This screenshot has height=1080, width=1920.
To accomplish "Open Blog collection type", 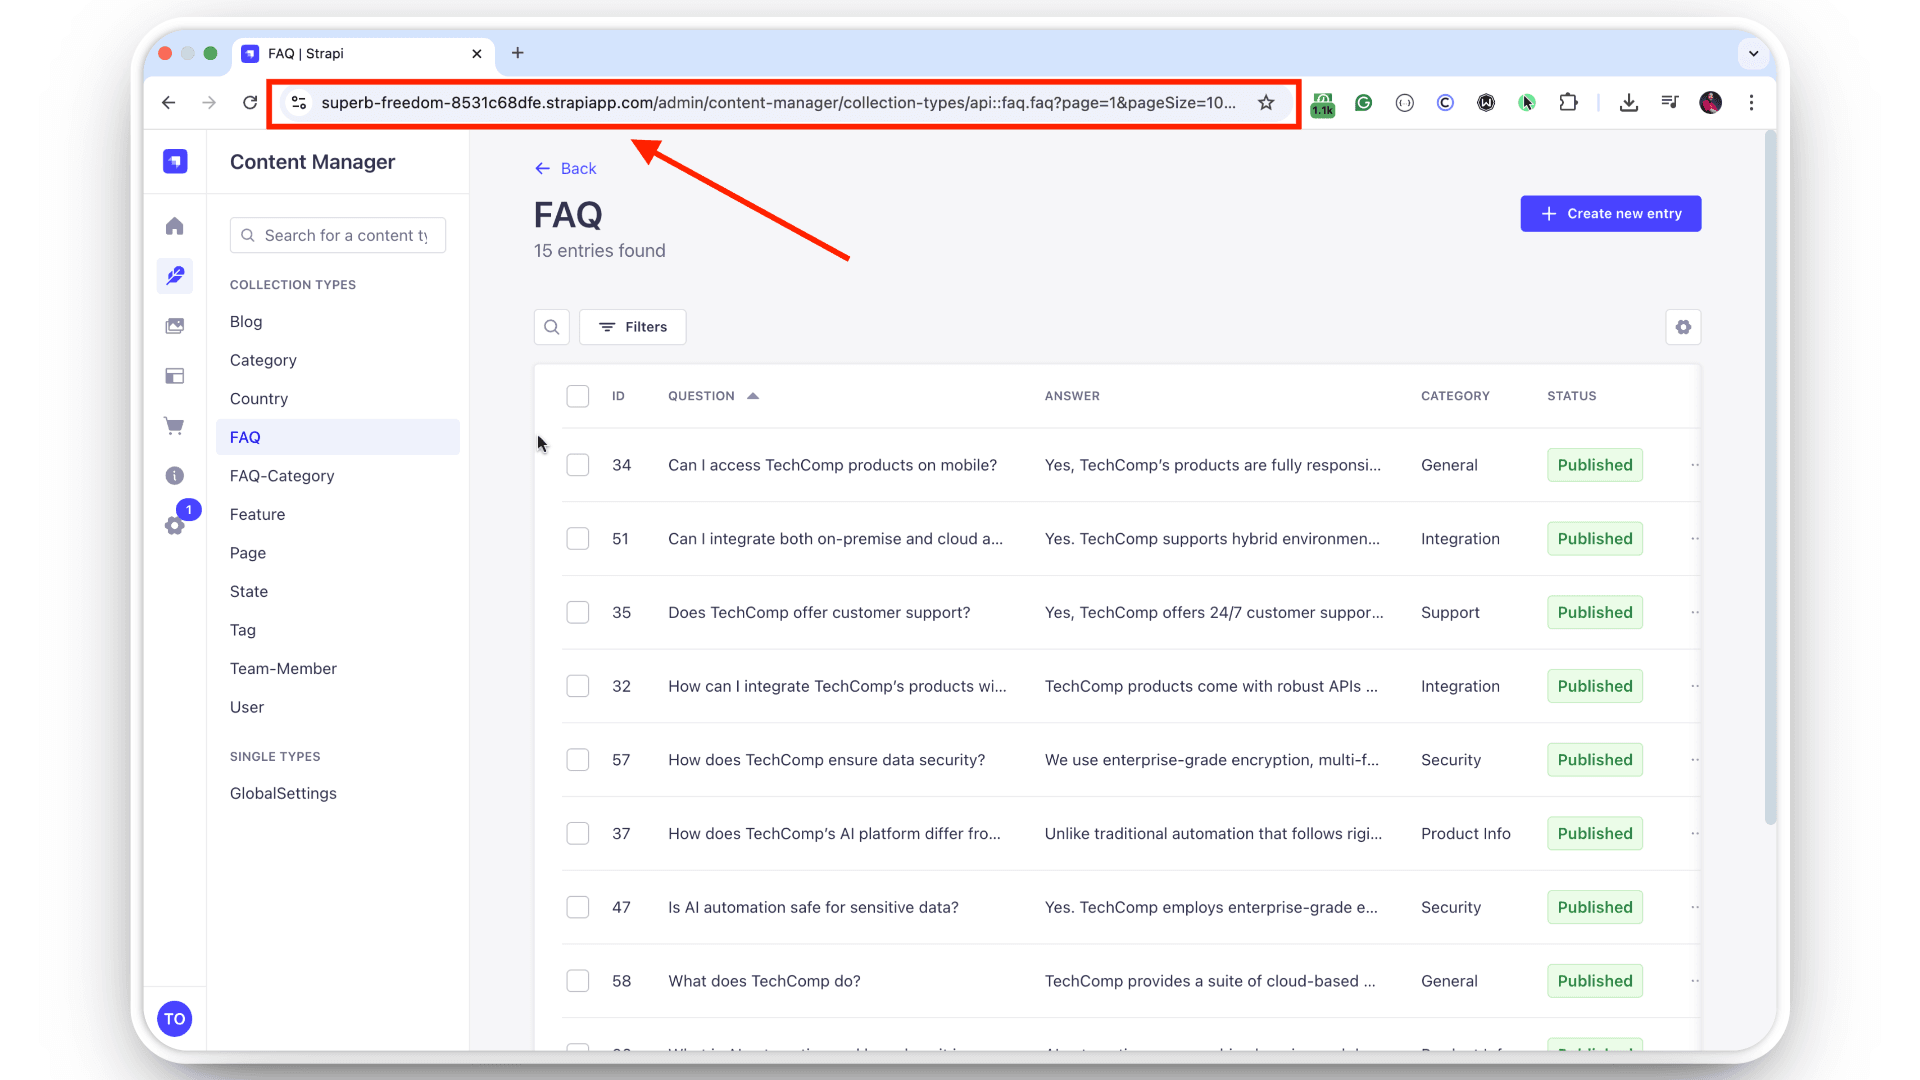I will pos(246,322).
